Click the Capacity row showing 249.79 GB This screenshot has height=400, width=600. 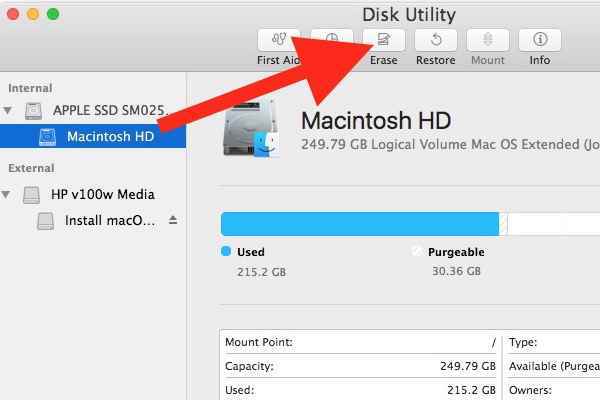360,366
